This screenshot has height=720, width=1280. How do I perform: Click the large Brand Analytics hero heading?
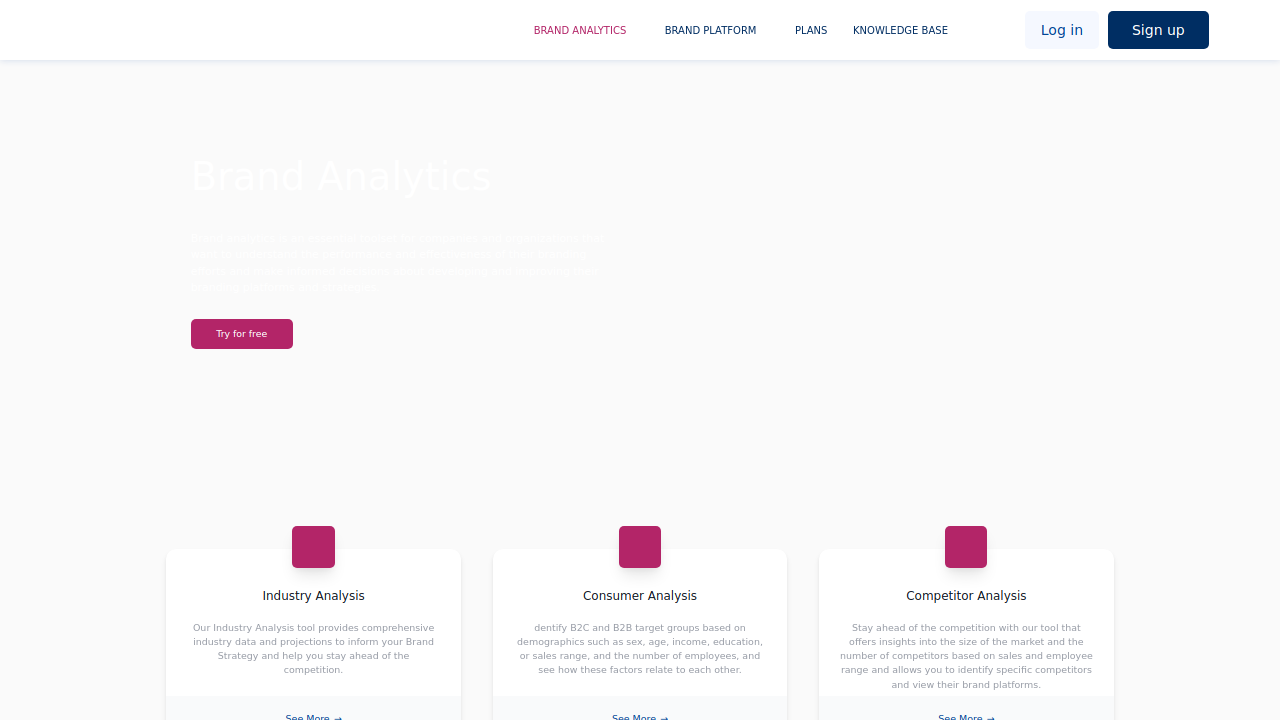coord(341,177)
